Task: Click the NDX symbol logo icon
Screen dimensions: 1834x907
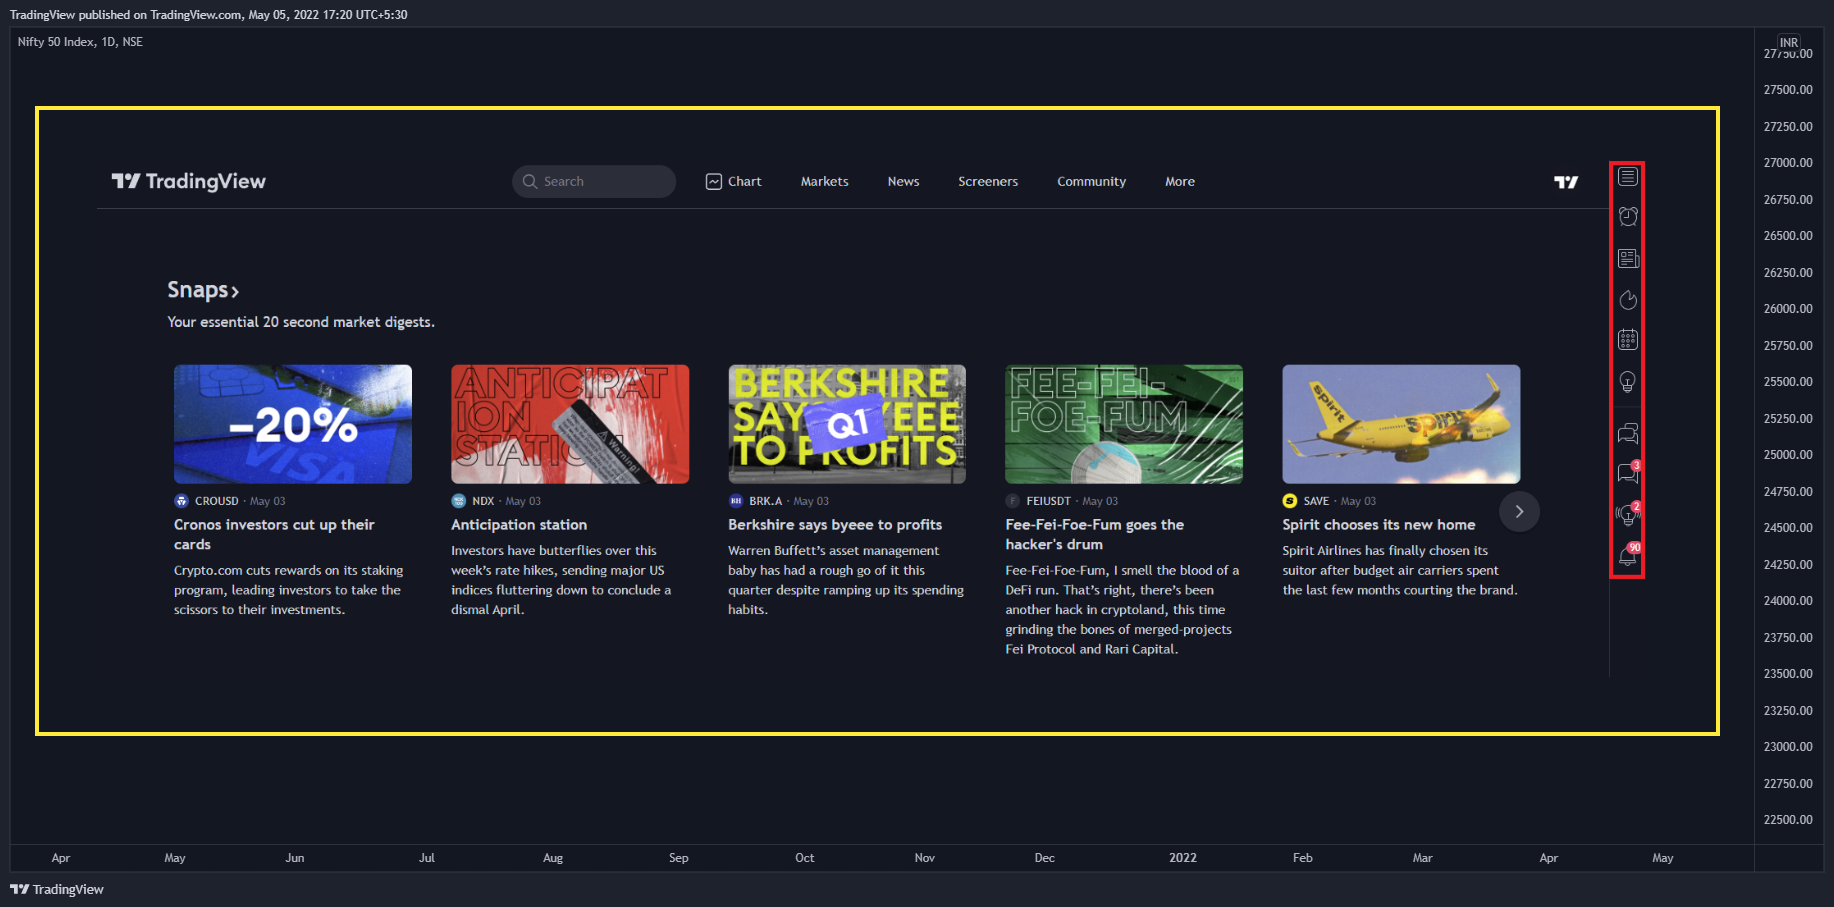Action: 458,501
